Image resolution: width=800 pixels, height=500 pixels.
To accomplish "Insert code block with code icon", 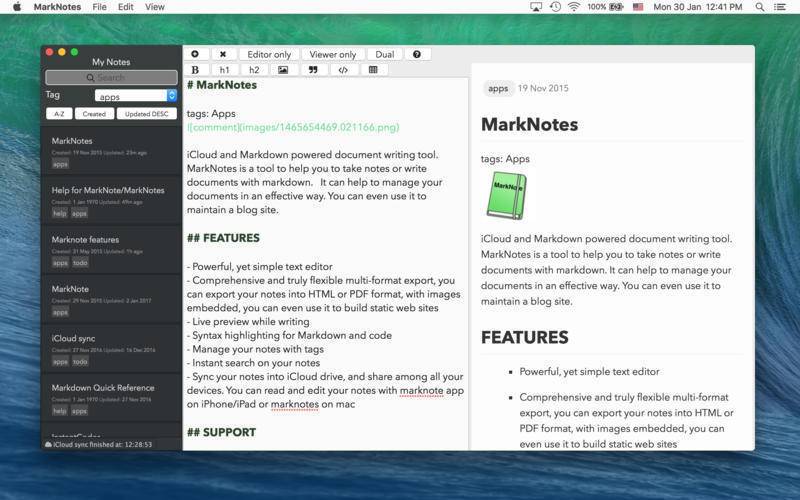I will point(343,70).
